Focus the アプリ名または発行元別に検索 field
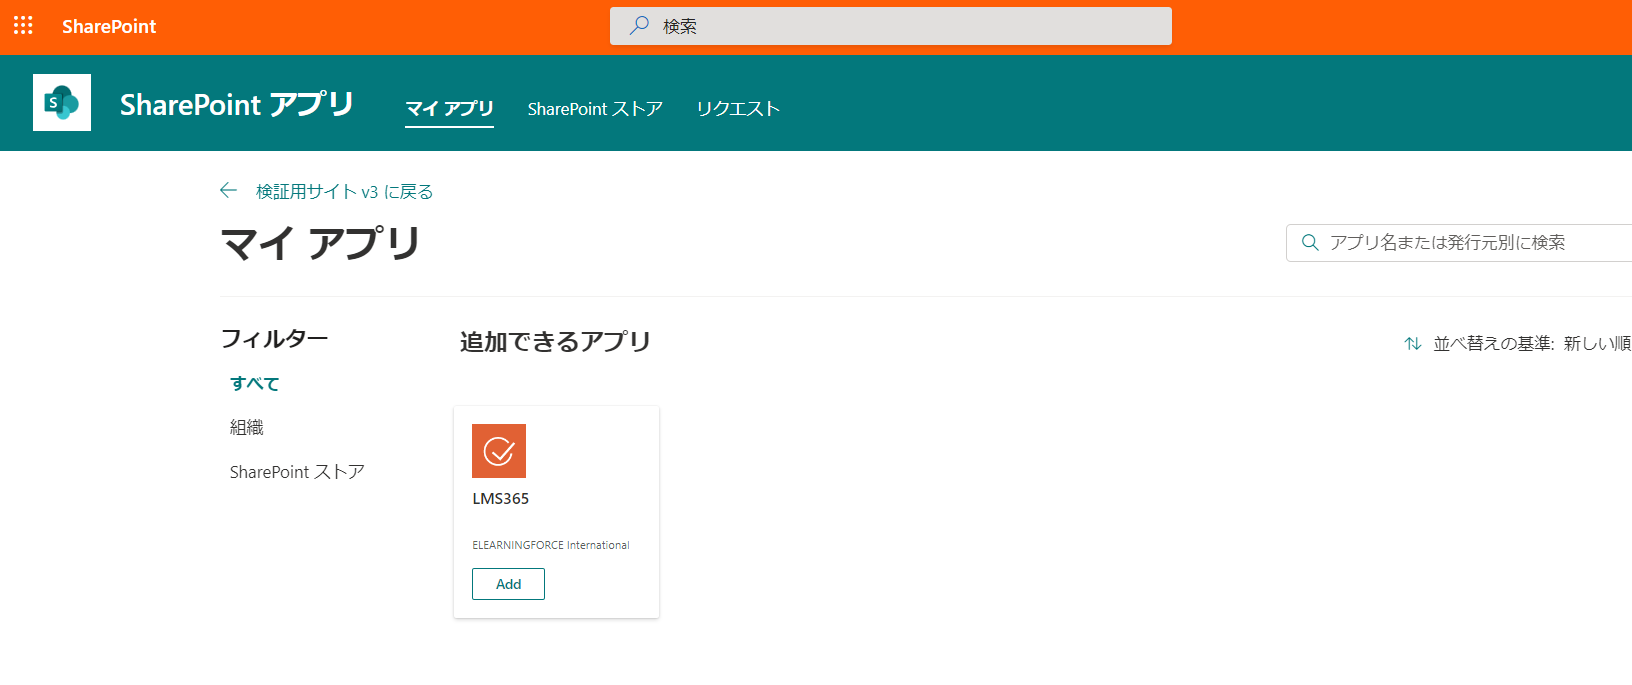The image size is (1632, 685). click(x=1459, y=242)
